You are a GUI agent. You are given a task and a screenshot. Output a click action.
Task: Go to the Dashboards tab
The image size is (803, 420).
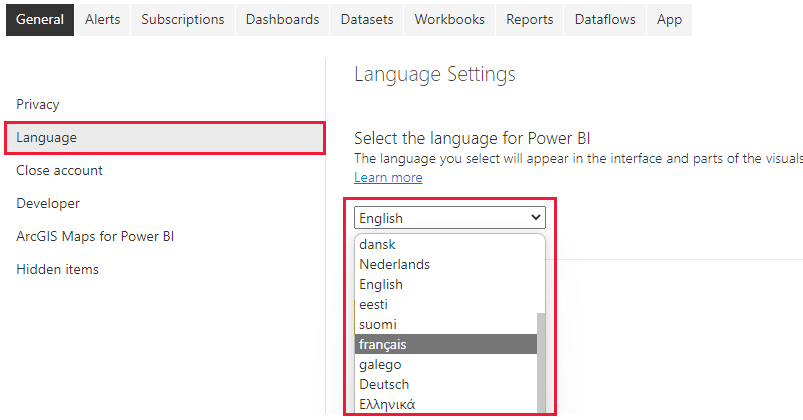[x=282, y=19]
